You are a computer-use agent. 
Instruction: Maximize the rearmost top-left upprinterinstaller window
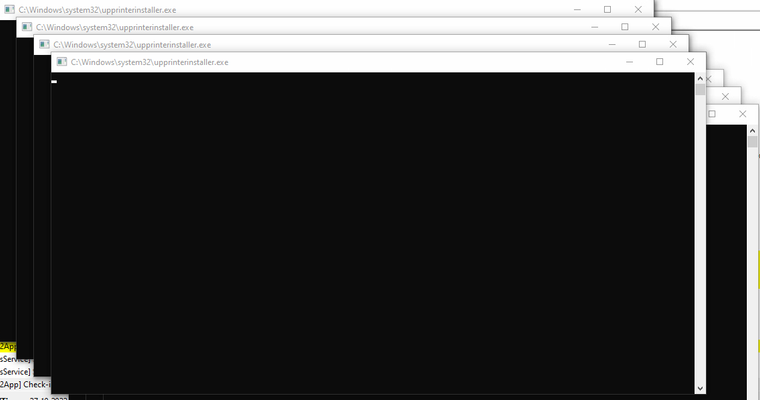click(x=607, y=9)
